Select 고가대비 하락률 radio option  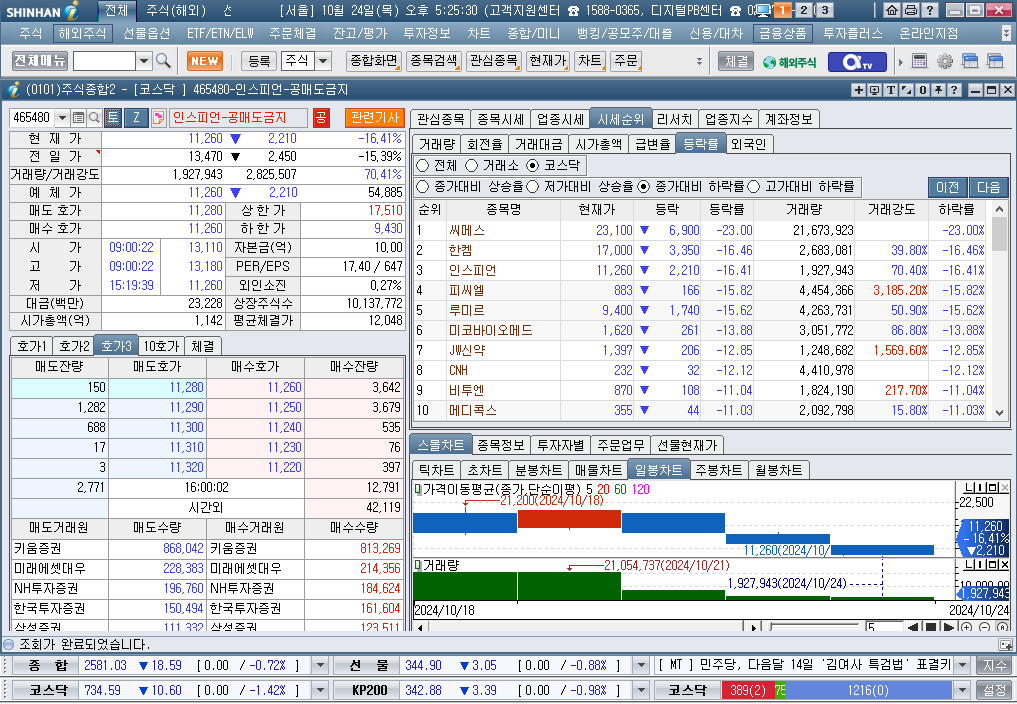753,187
